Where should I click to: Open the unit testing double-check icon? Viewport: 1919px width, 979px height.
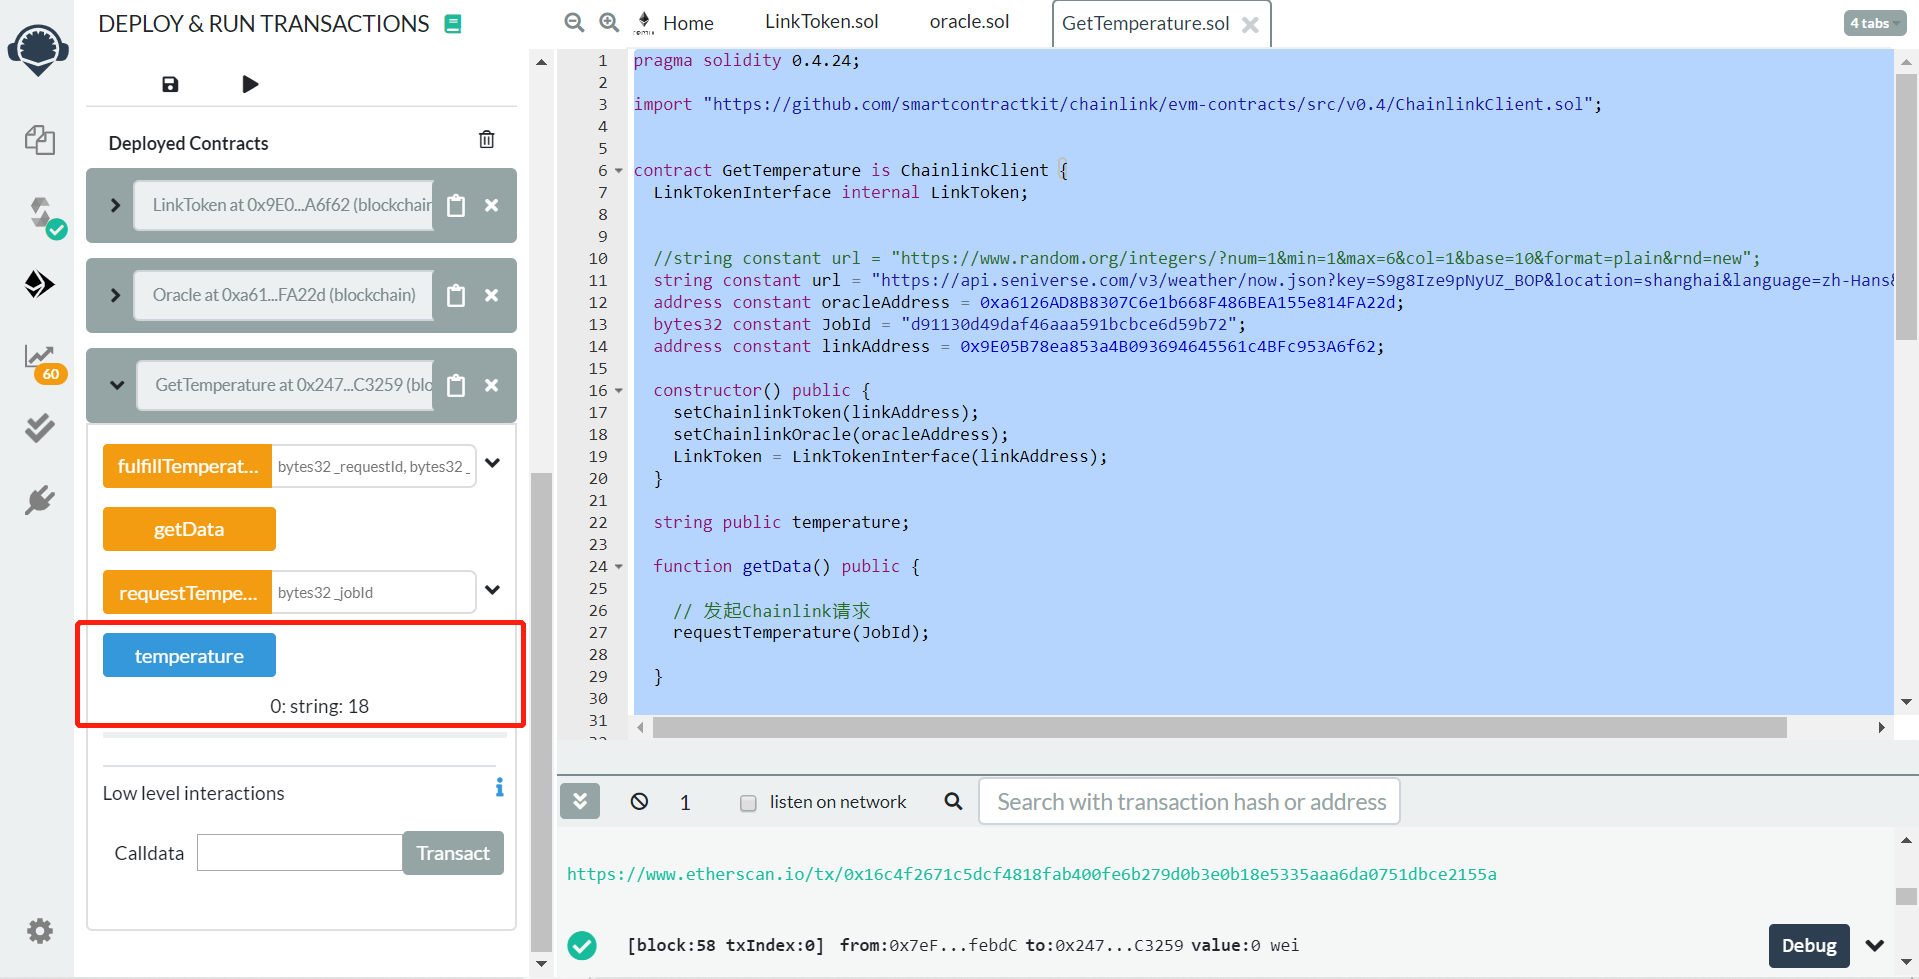[39, 428]
